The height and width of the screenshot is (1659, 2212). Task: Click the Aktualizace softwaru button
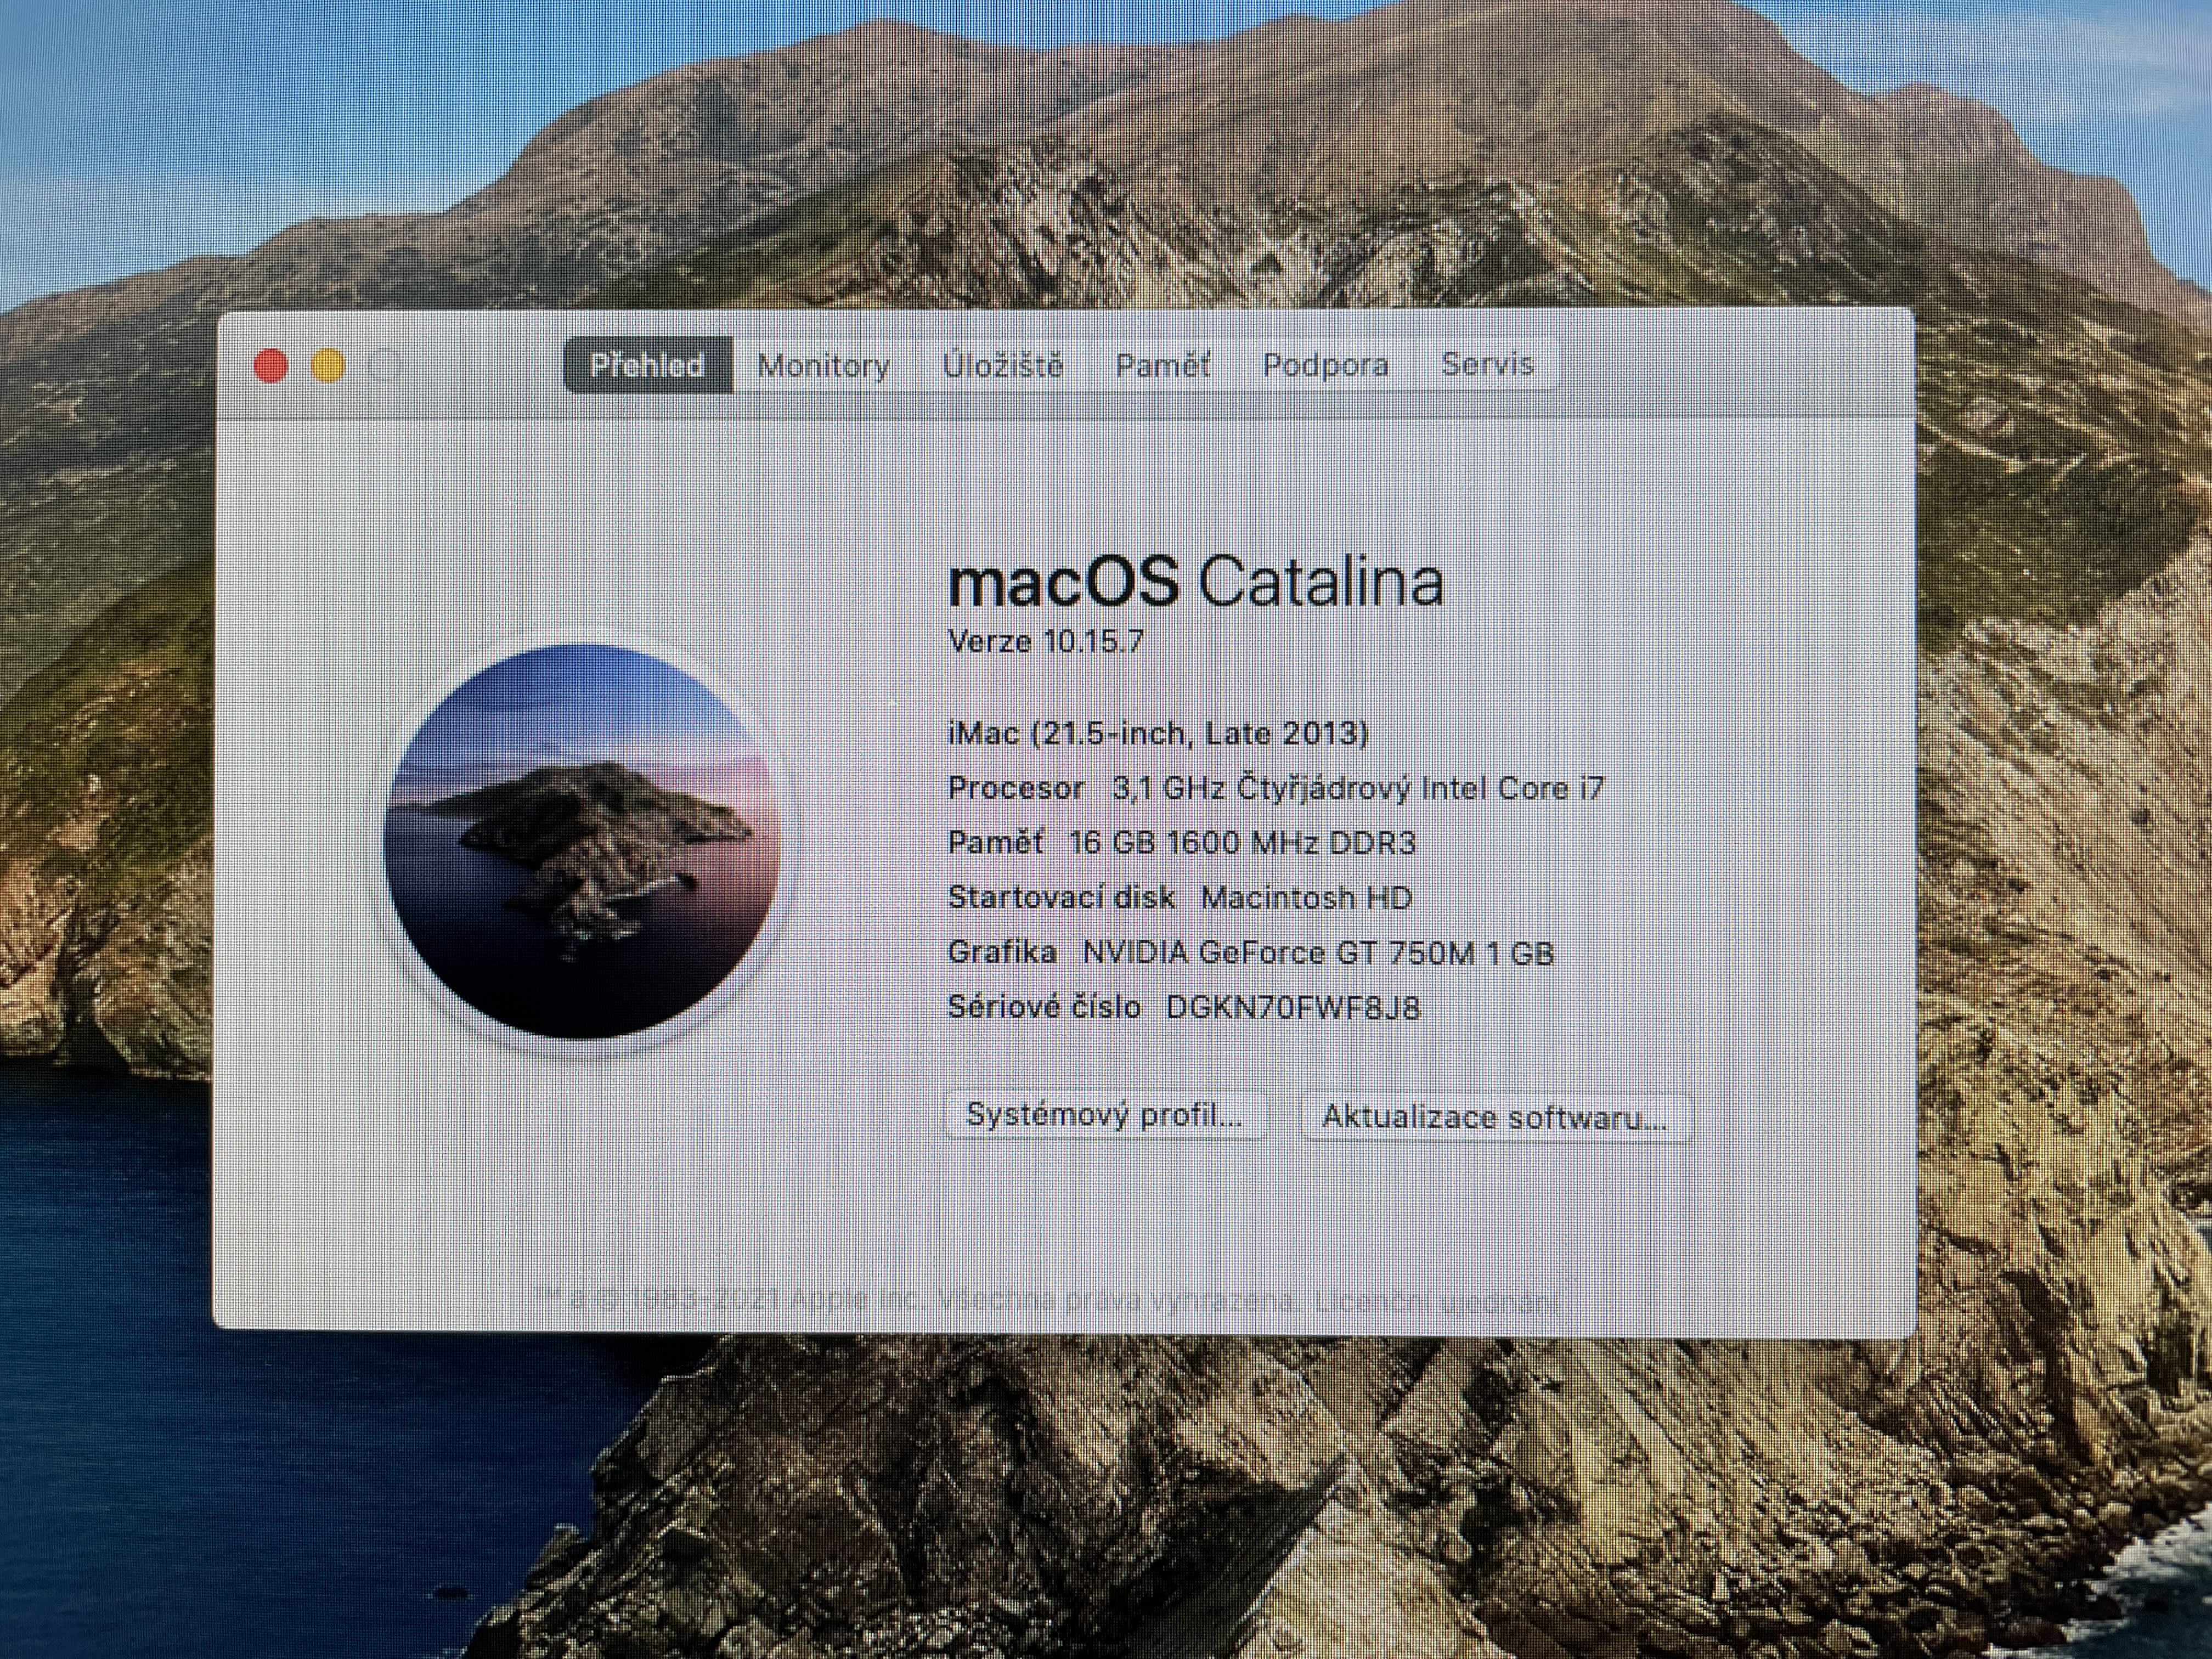[1494, 1117]
